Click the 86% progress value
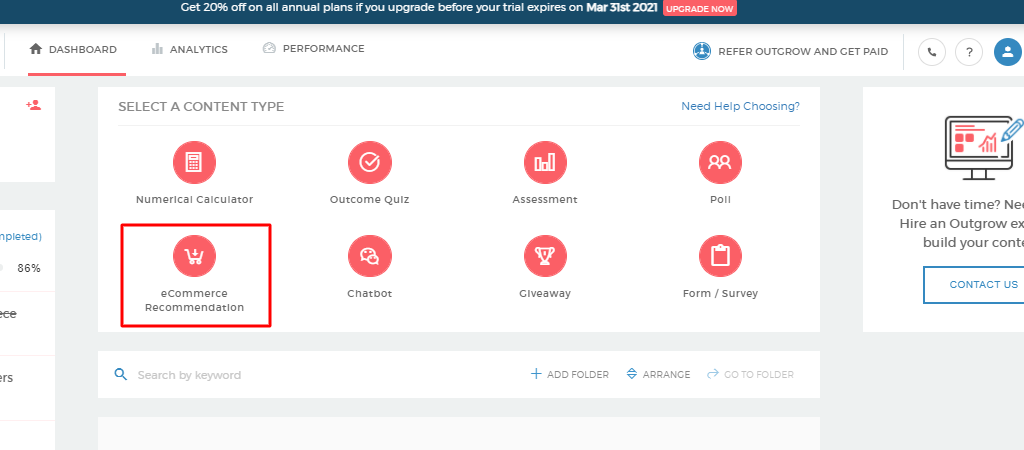 [29, 268]
